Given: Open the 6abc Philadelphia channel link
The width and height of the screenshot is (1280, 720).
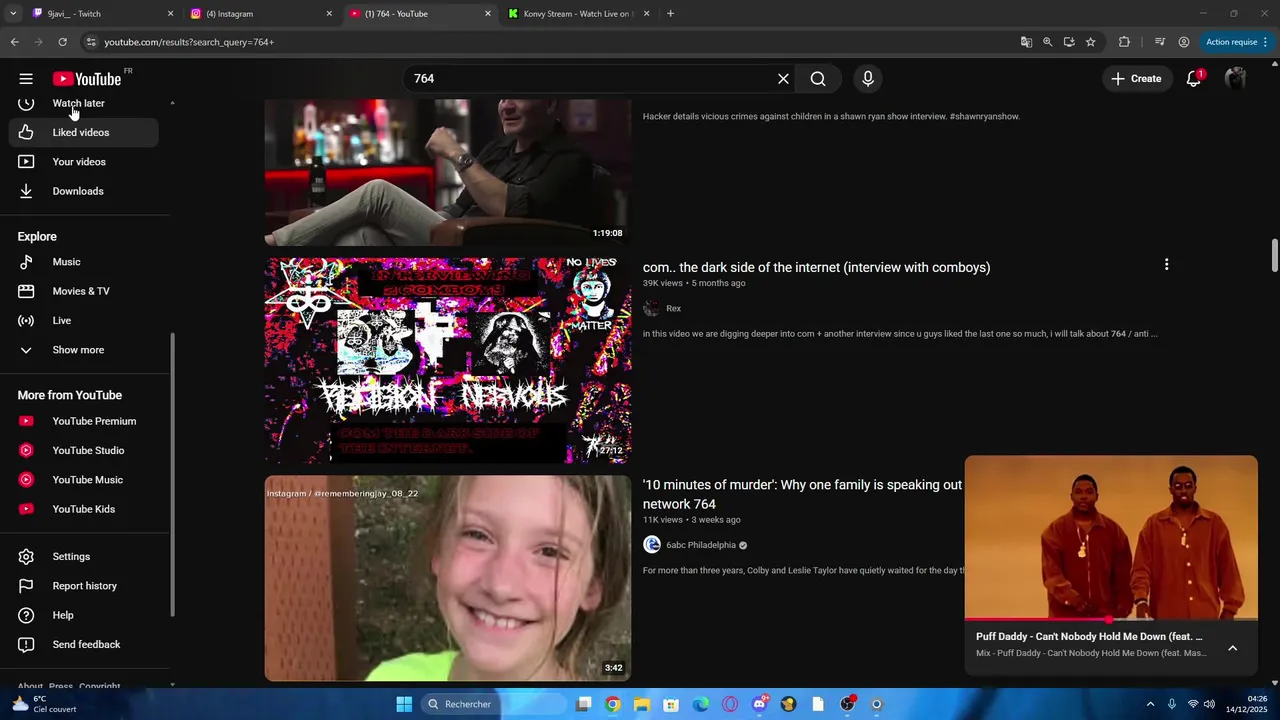Looking at the screenshot, I should pyautogui.click(x=701, y=545).
